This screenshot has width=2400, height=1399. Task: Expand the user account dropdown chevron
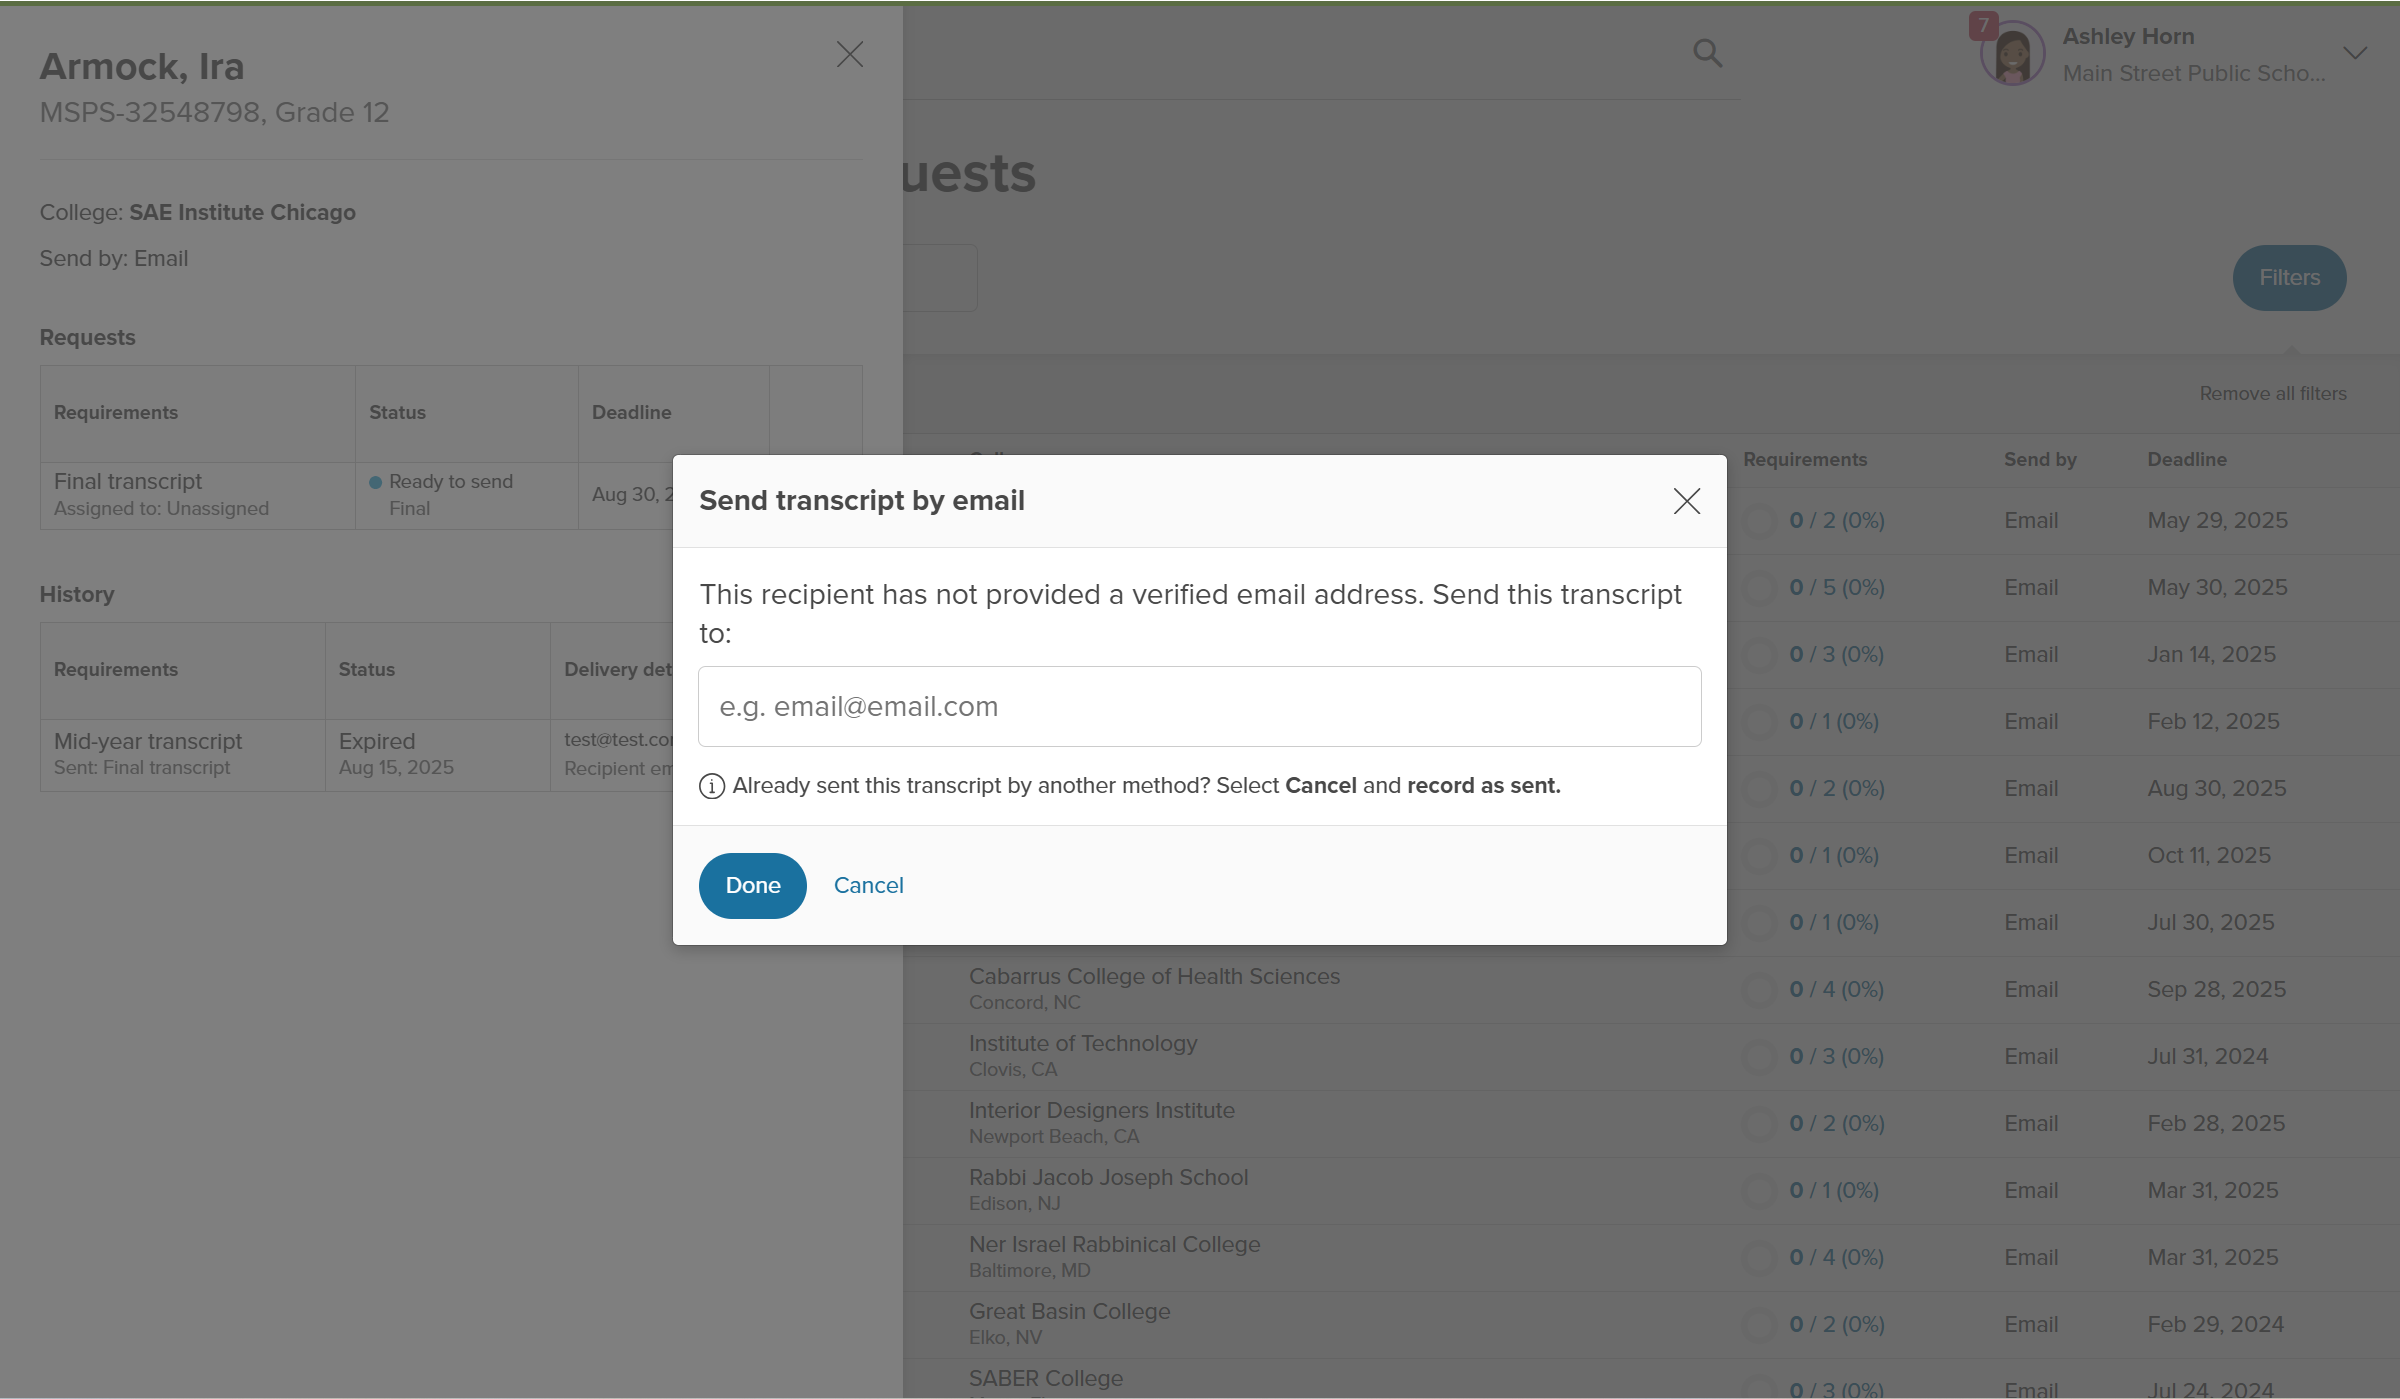click(2355, 53)
